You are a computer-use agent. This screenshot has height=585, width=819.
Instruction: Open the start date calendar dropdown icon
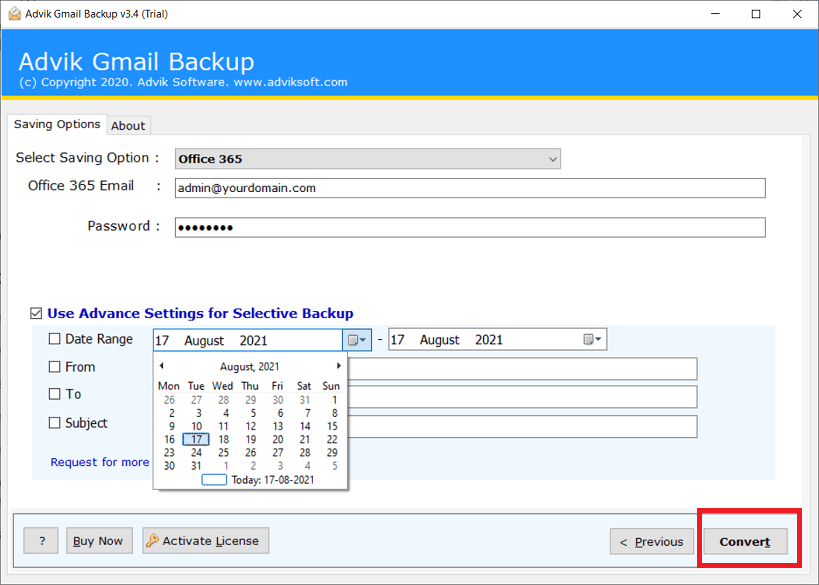click(x=357, y=340)
